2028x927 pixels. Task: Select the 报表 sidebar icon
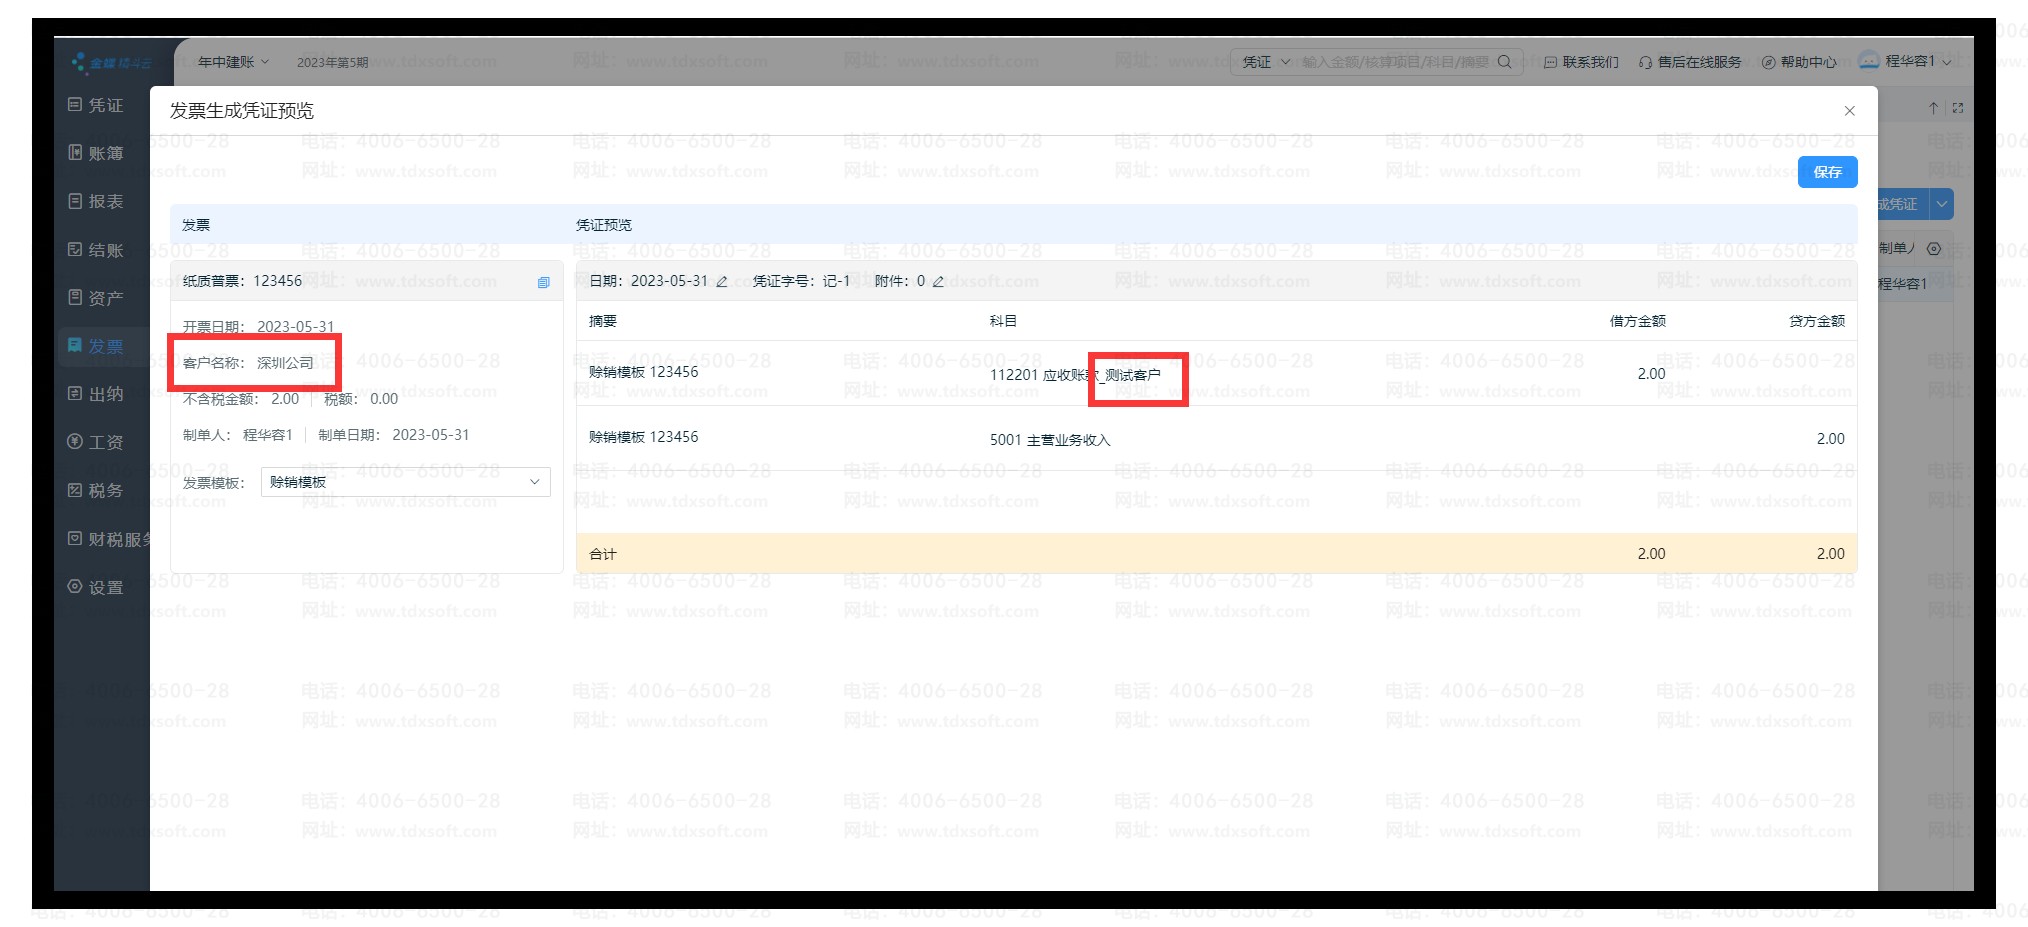point(75,201)
